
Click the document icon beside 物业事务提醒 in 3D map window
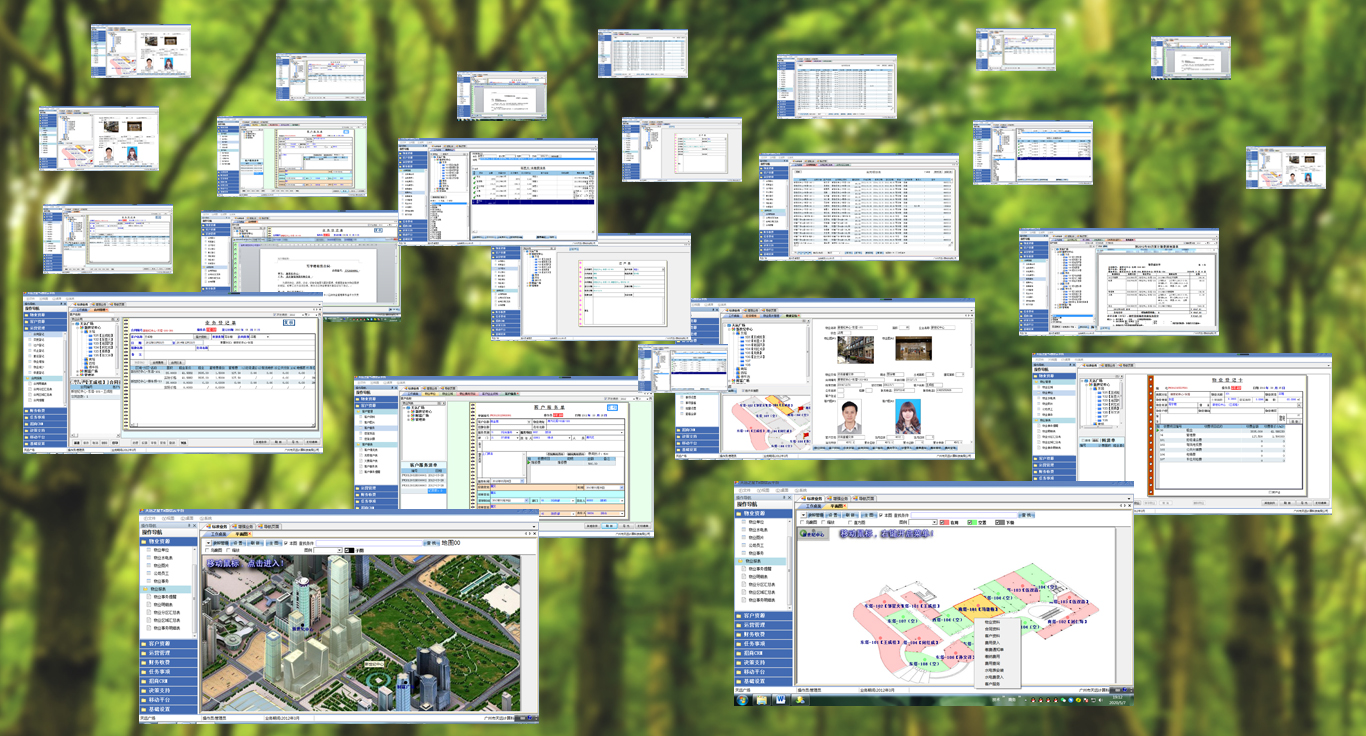(149, 596)
